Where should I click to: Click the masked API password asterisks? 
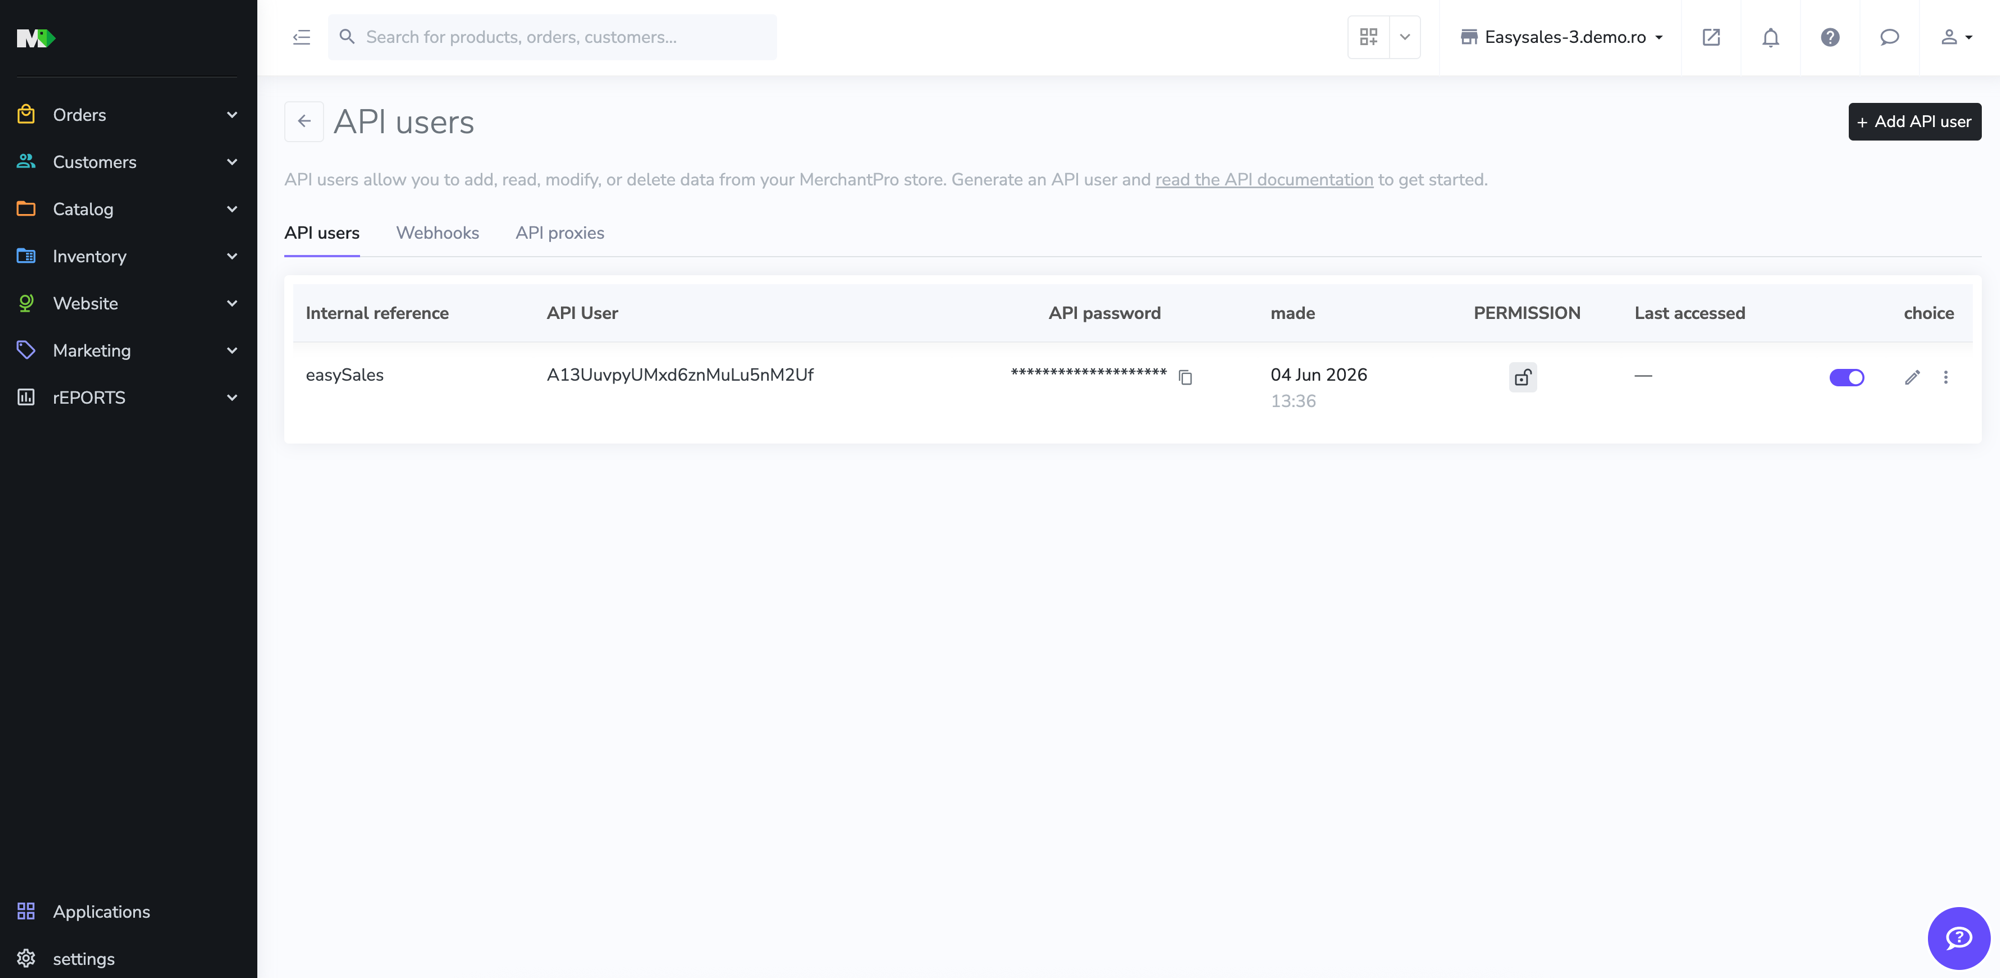tap(1088, 373)
